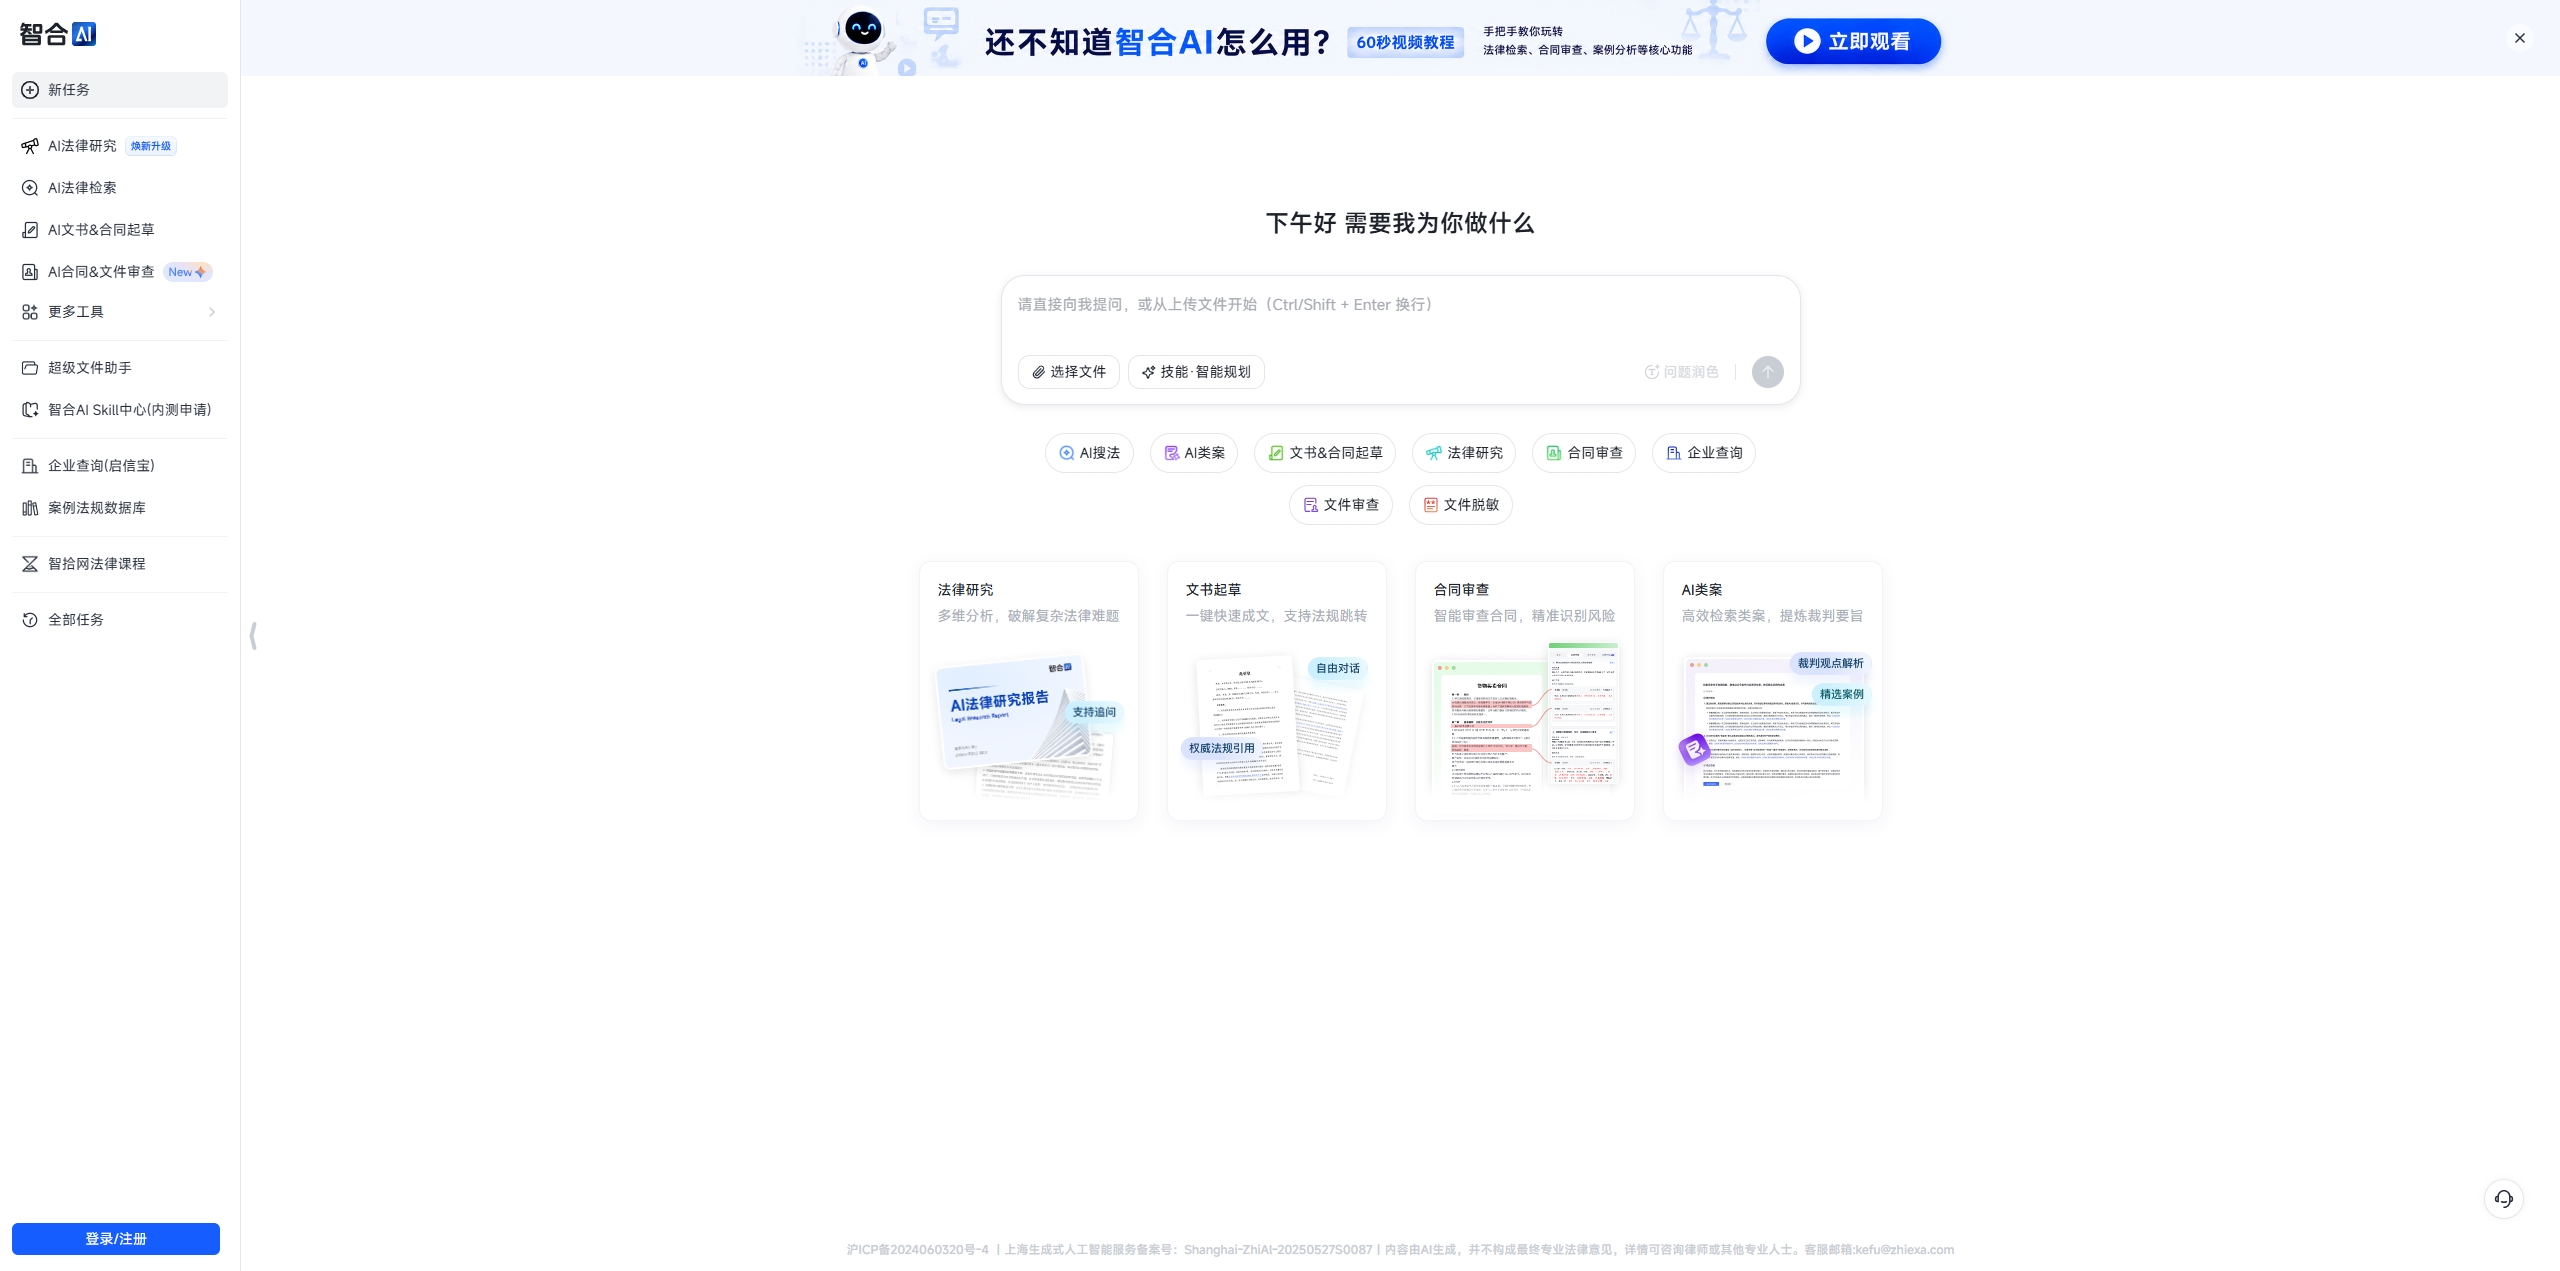Click the library icon for 案例法规数据库
Image resolution: width=2560 pixels, height=1271 pixels.
(30, 508)
